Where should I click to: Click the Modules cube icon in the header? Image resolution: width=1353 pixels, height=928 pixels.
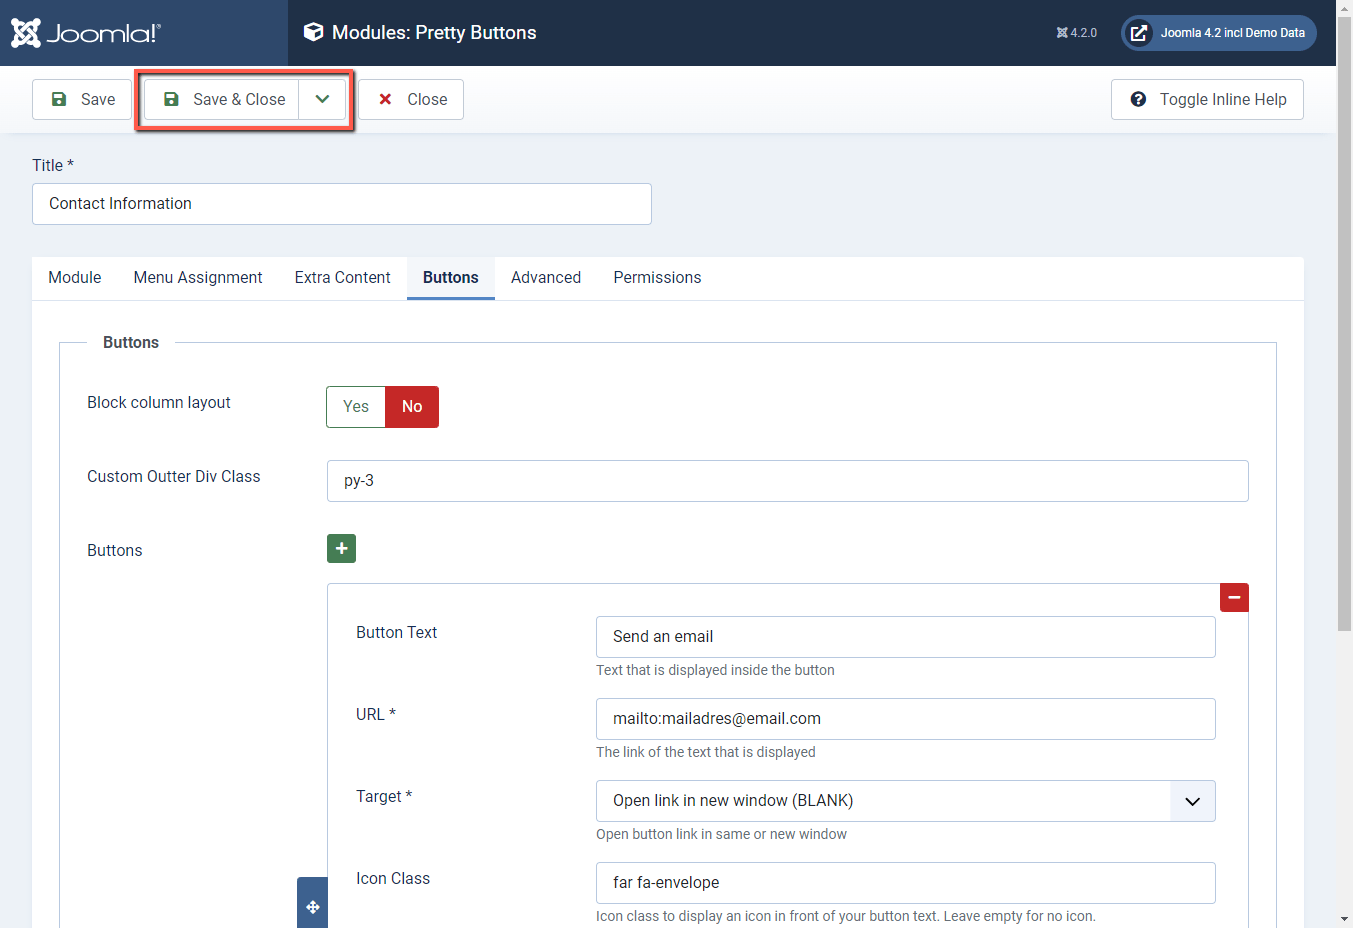pyautogui.click(x=313, y=32)
